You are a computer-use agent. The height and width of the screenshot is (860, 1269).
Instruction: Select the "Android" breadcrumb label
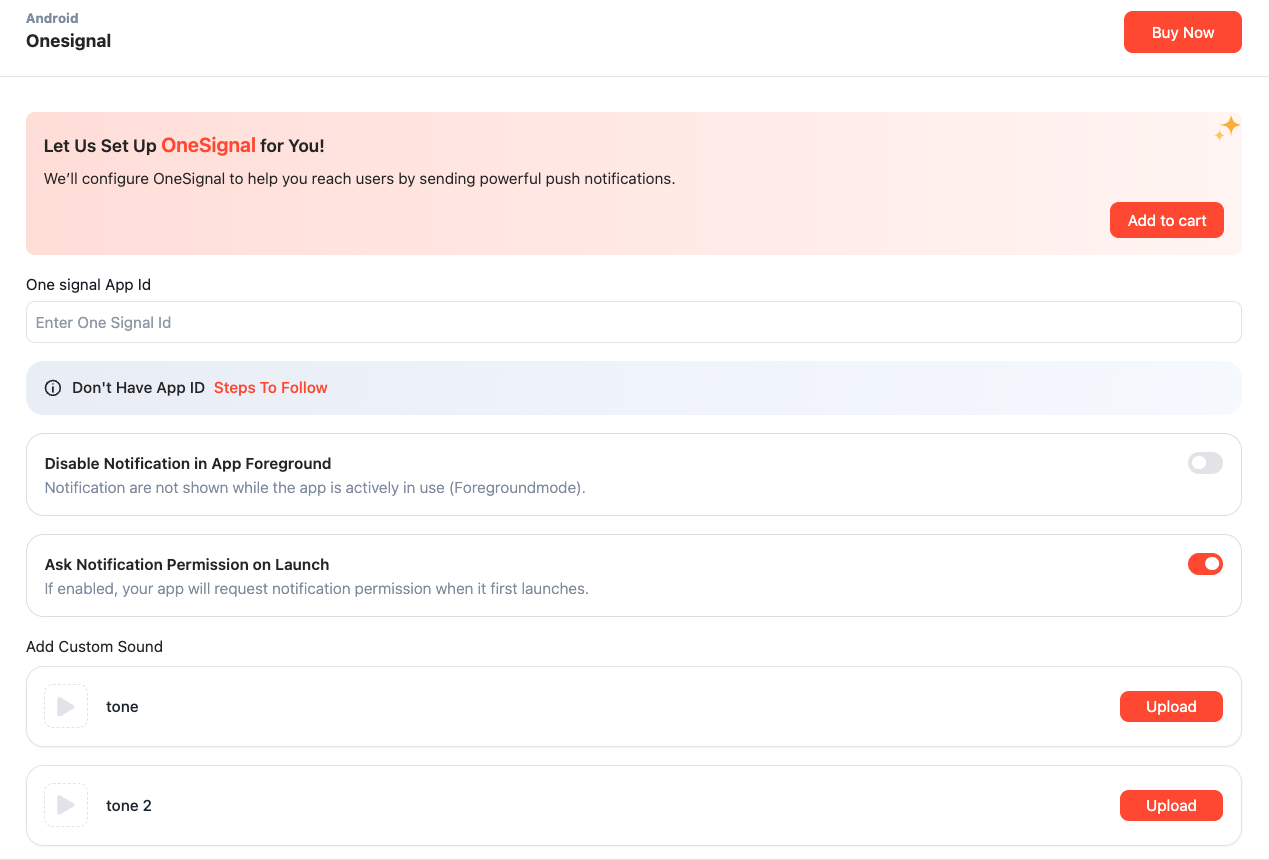click(52, 18)
